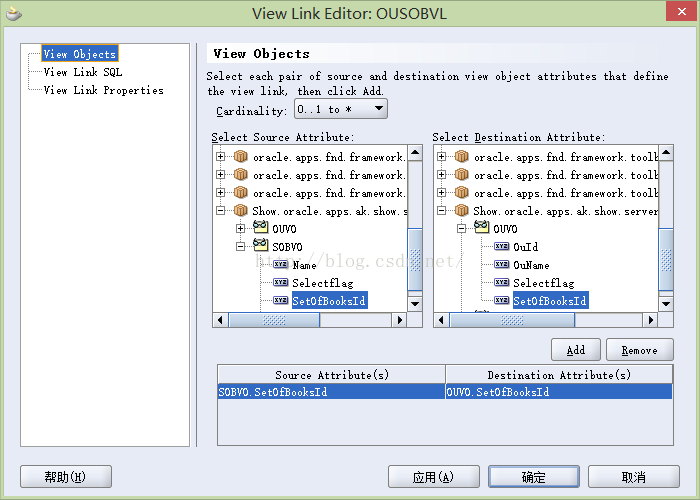The height and width of the screenshot is (500, 700).
Task: Click the 应用(A) apply button
Action: pos(434,477)
